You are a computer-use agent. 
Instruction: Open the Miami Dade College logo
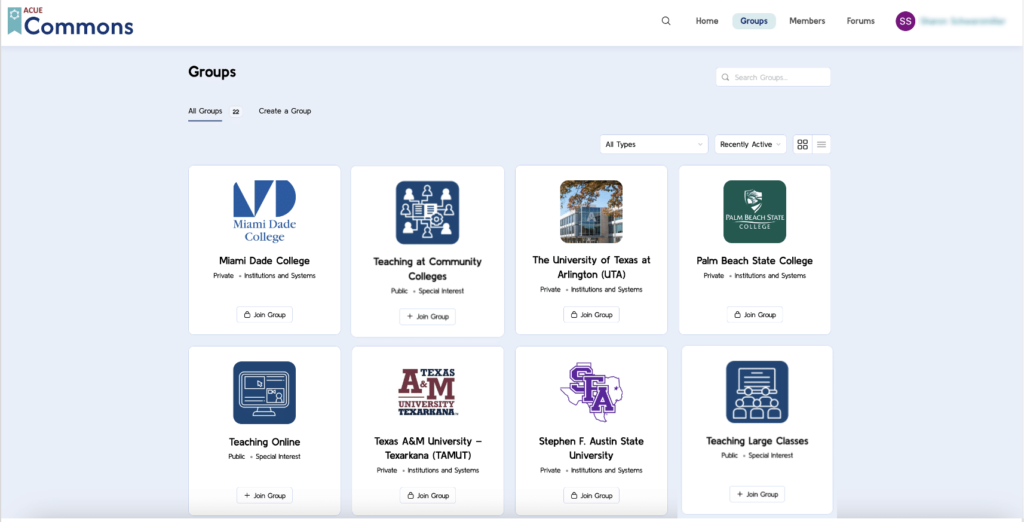point(264,211)
